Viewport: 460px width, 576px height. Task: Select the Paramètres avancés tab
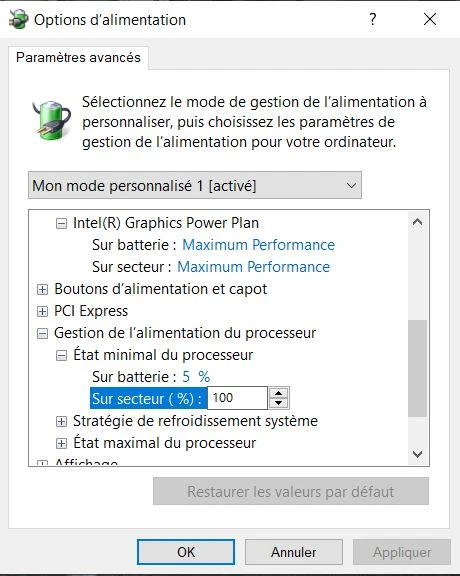pos(78,58)
